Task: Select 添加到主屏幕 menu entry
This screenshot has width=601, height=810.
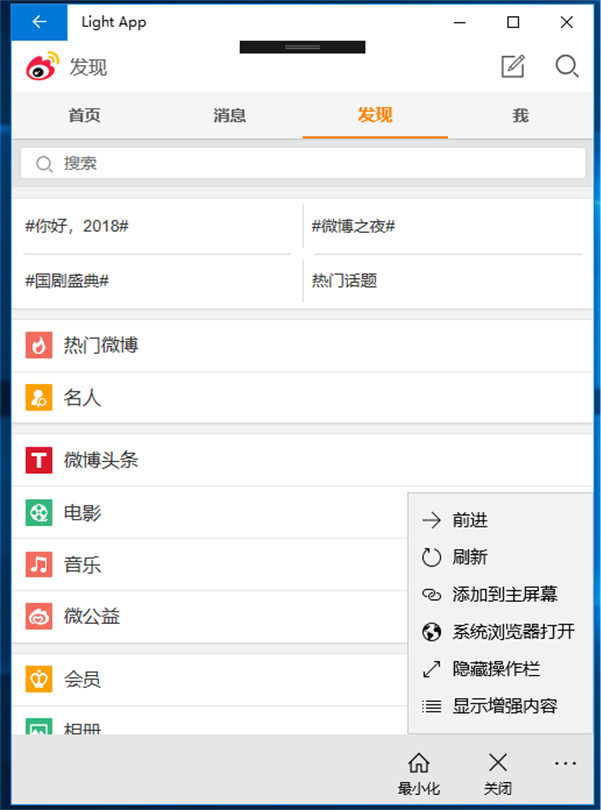Action: click(505, 594)
